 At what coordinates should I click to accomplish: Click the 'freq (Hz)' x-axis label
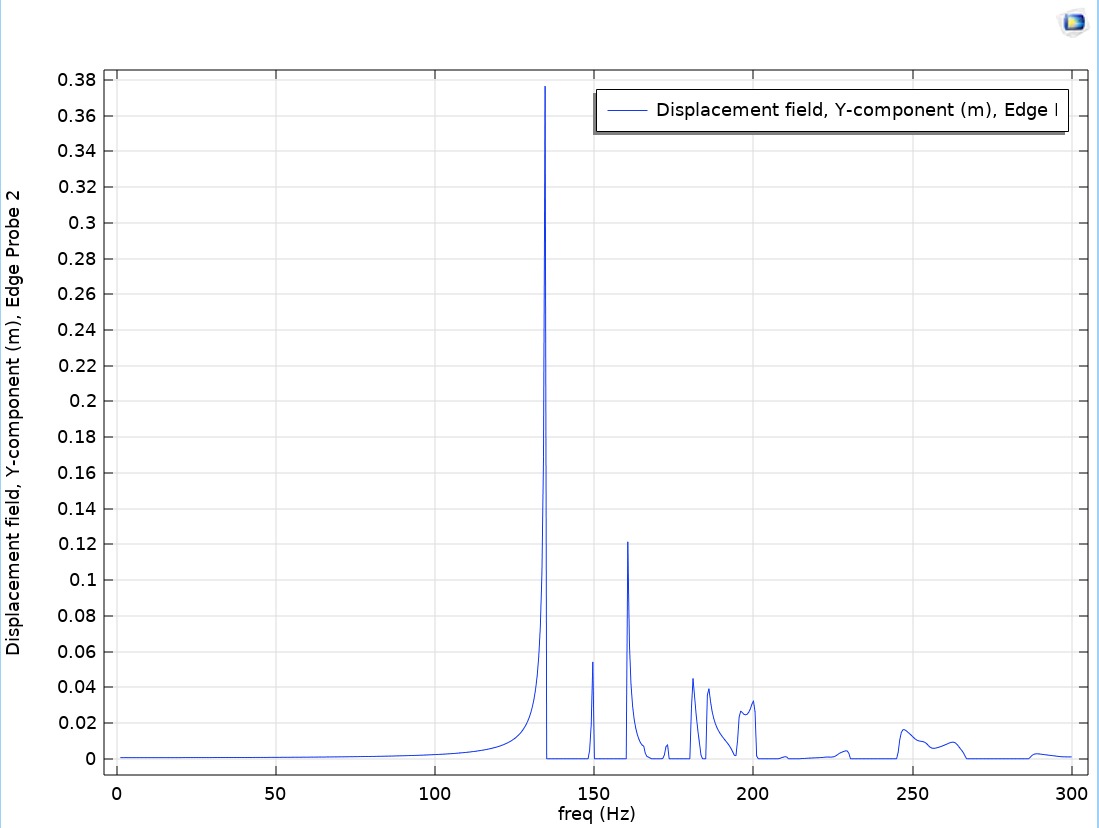coord(596,814)
